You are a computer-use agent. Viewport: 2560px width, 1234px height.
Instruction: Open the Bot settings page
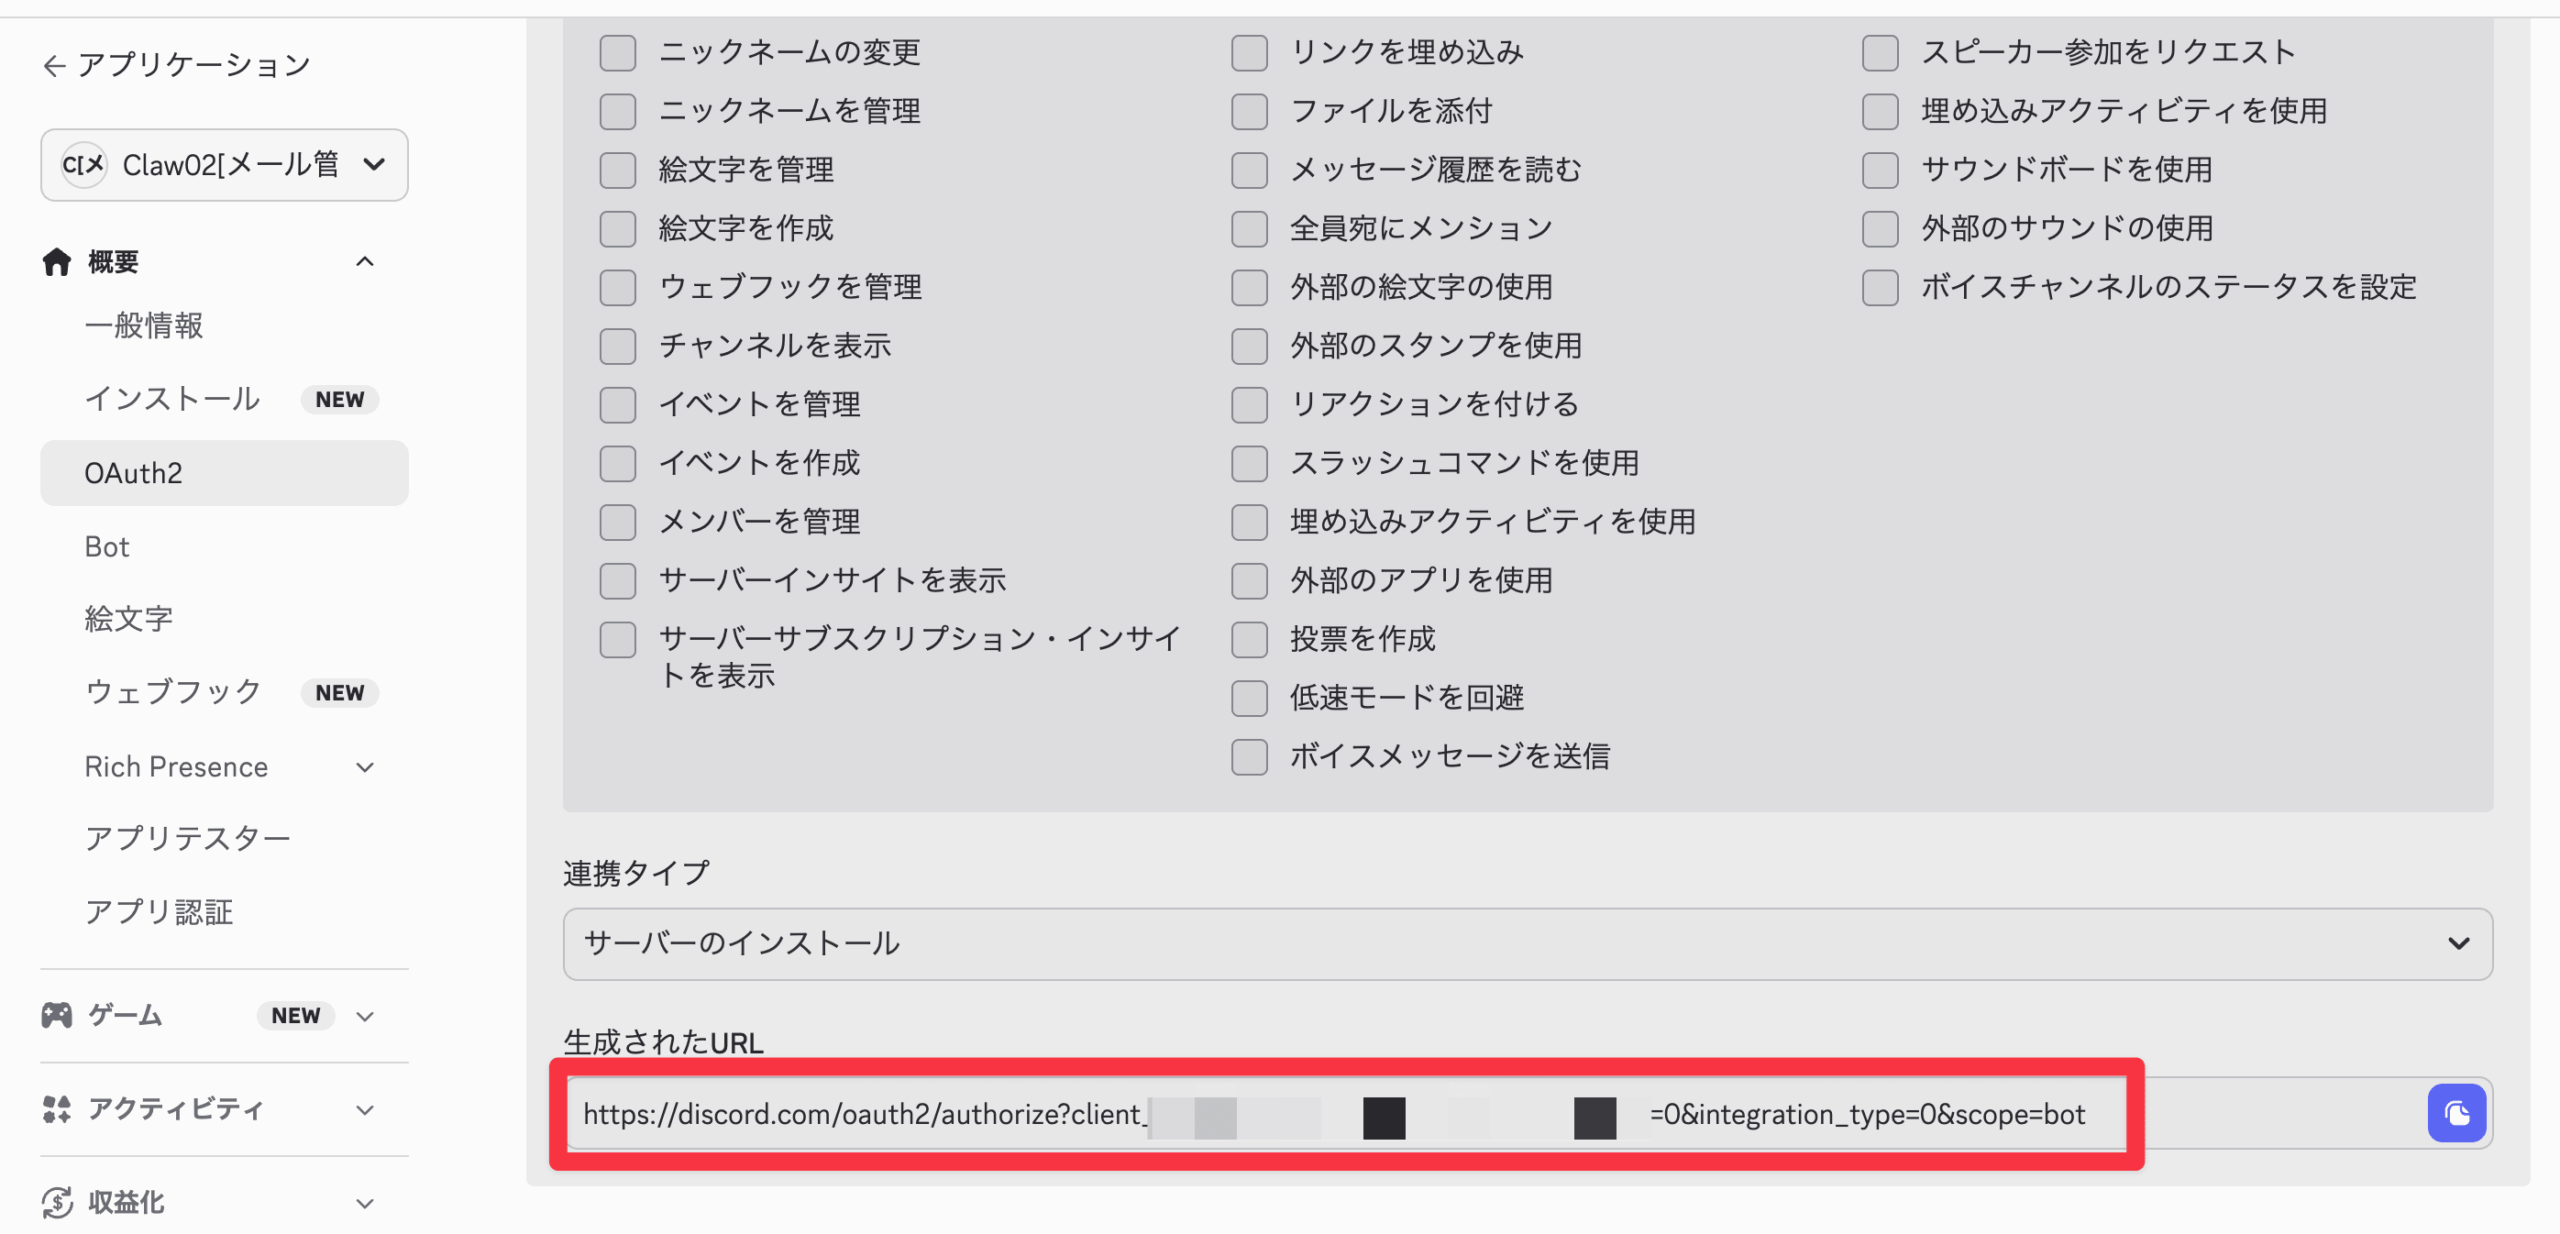tap(107, 546)
